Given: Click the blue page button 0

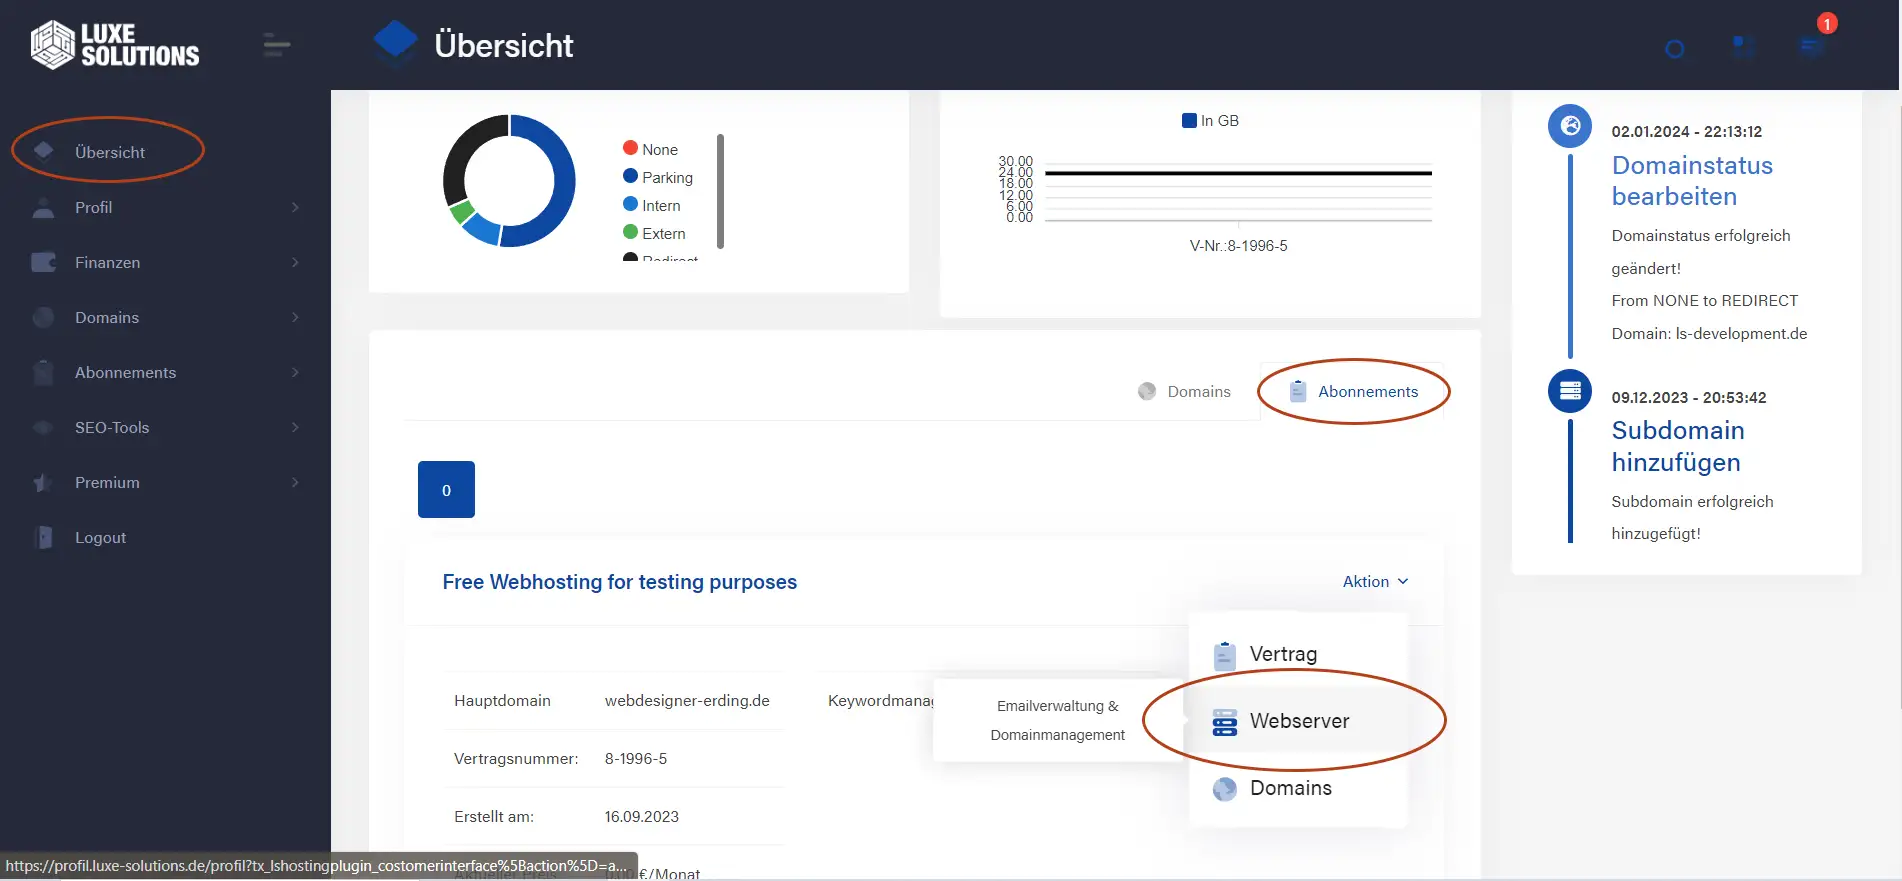Looking at the screenshot, I should point(446,489).
